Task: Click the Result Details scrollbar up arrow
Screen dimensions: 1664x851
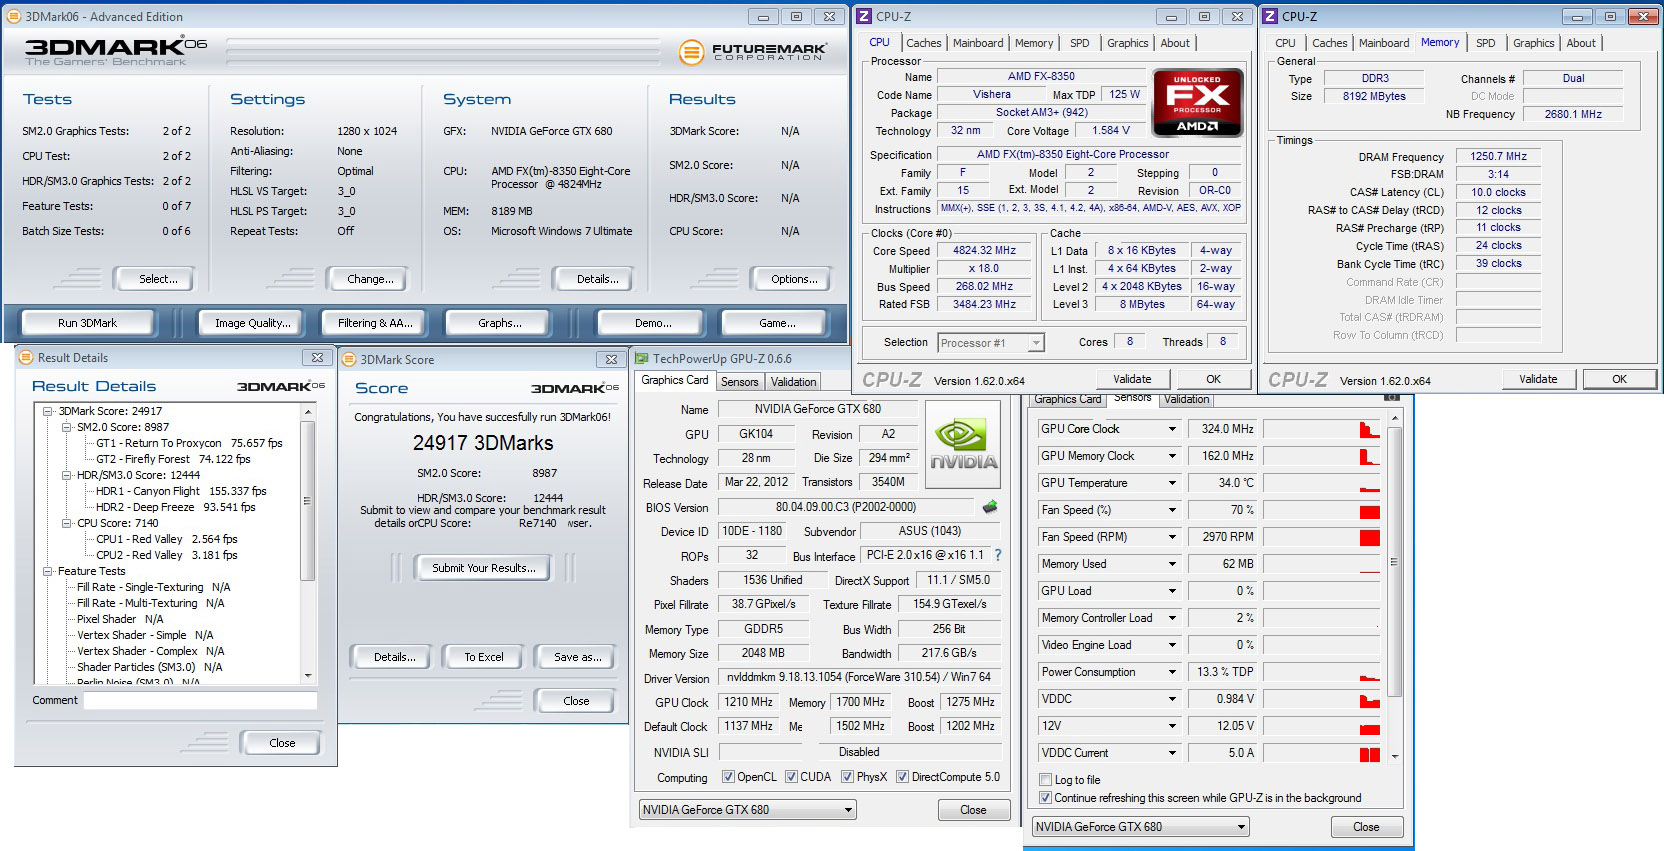Action: point(308,411)
